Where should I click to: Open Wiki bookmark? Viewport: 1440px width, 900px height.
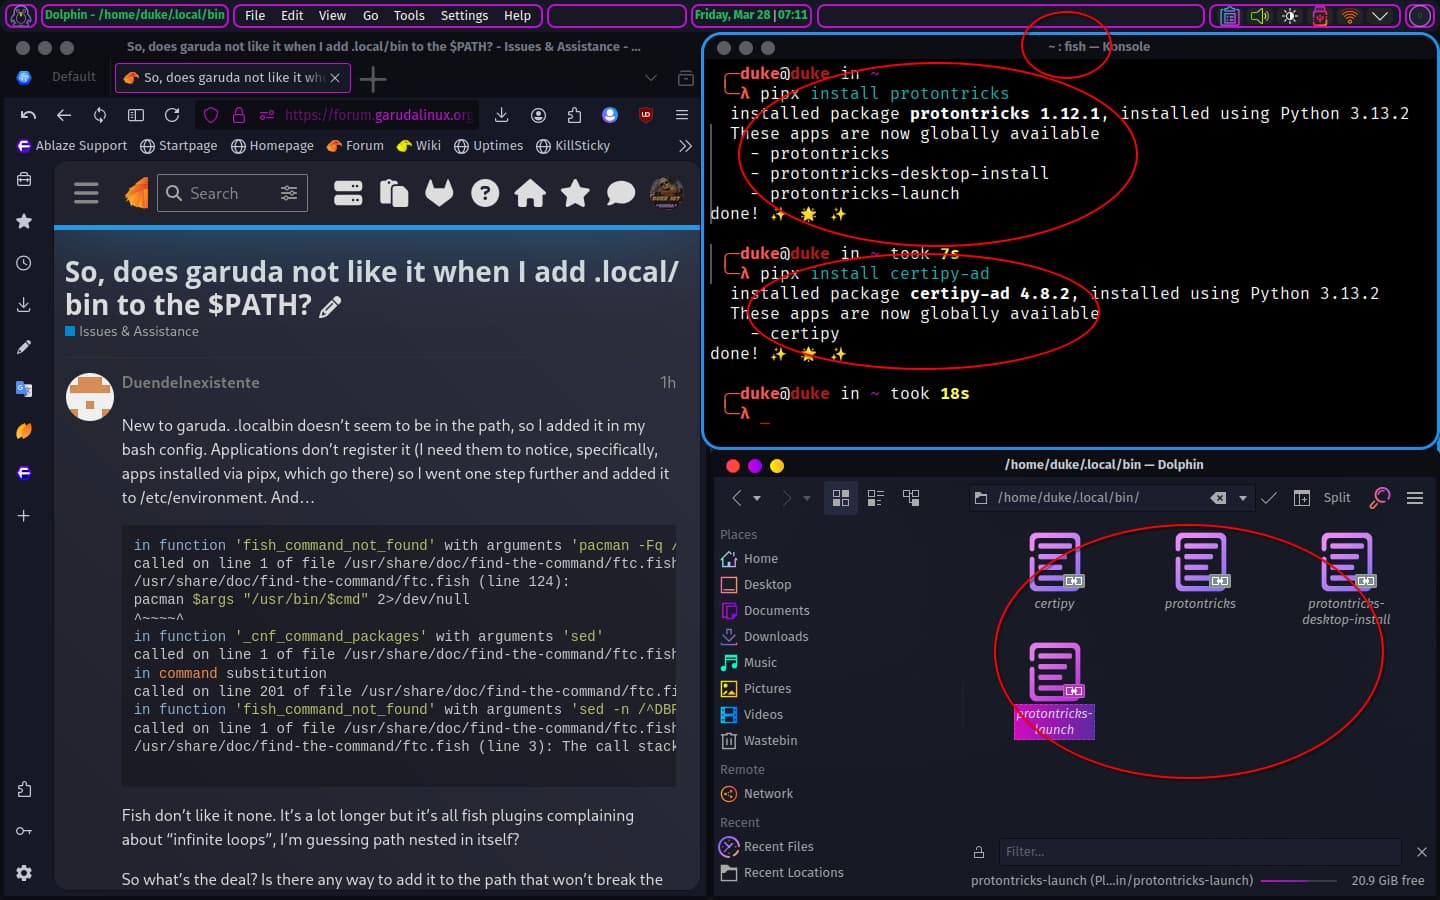418,145
